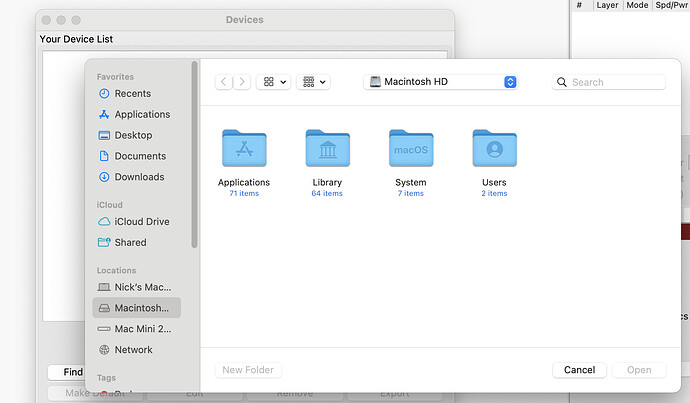Click the '2 items' label

coord(494,194)
